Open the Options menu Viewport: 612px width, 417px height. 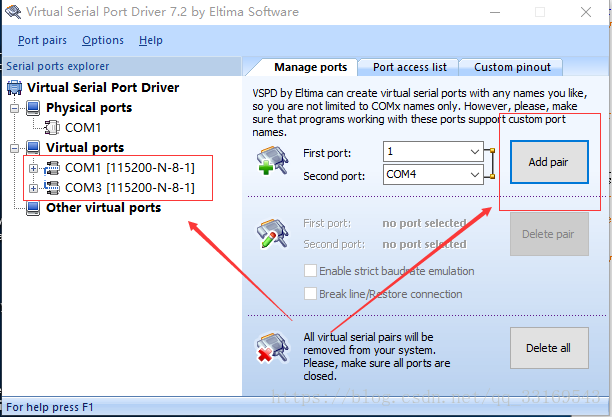(x=103, y=40)
